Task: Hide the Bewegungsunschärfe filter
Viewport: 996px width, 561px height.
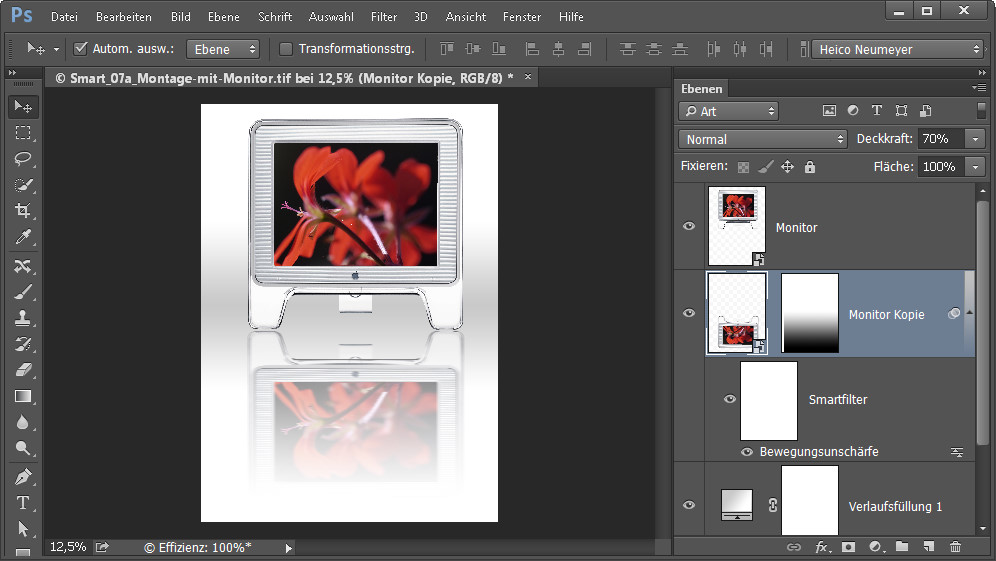Action: click(747, 452)
